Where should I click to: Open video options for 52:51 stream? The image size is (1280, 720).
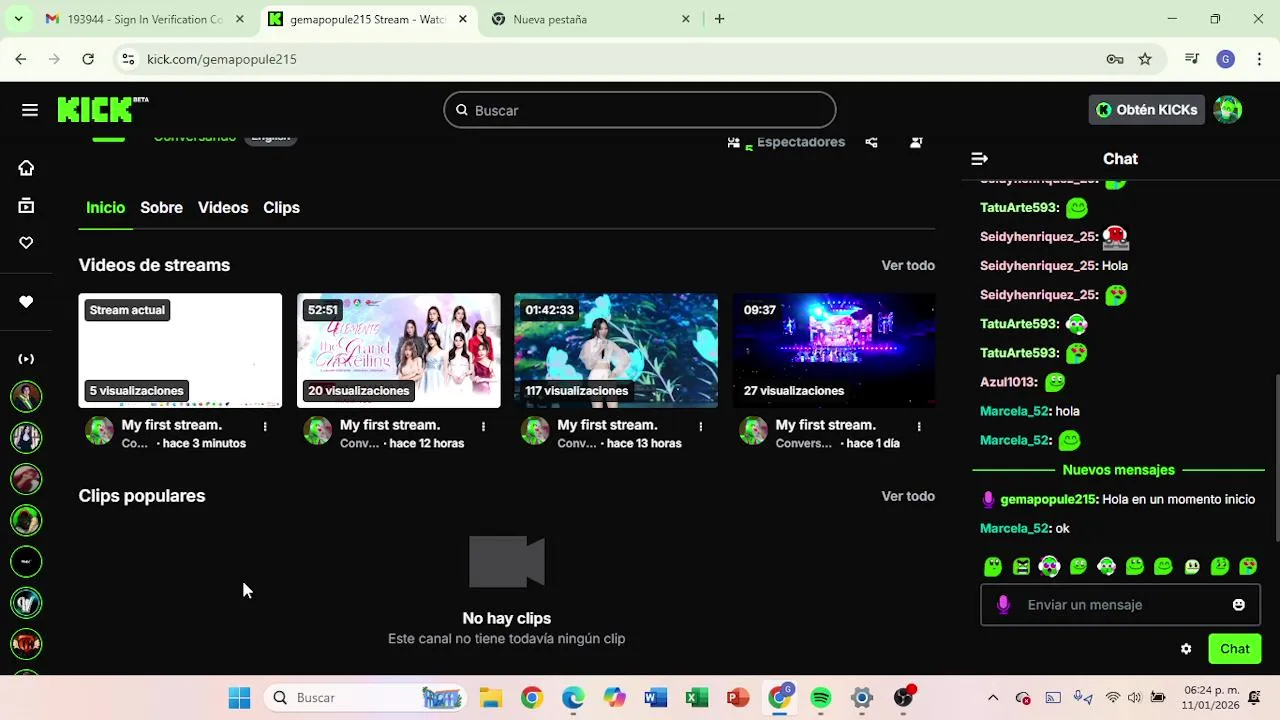483,426
